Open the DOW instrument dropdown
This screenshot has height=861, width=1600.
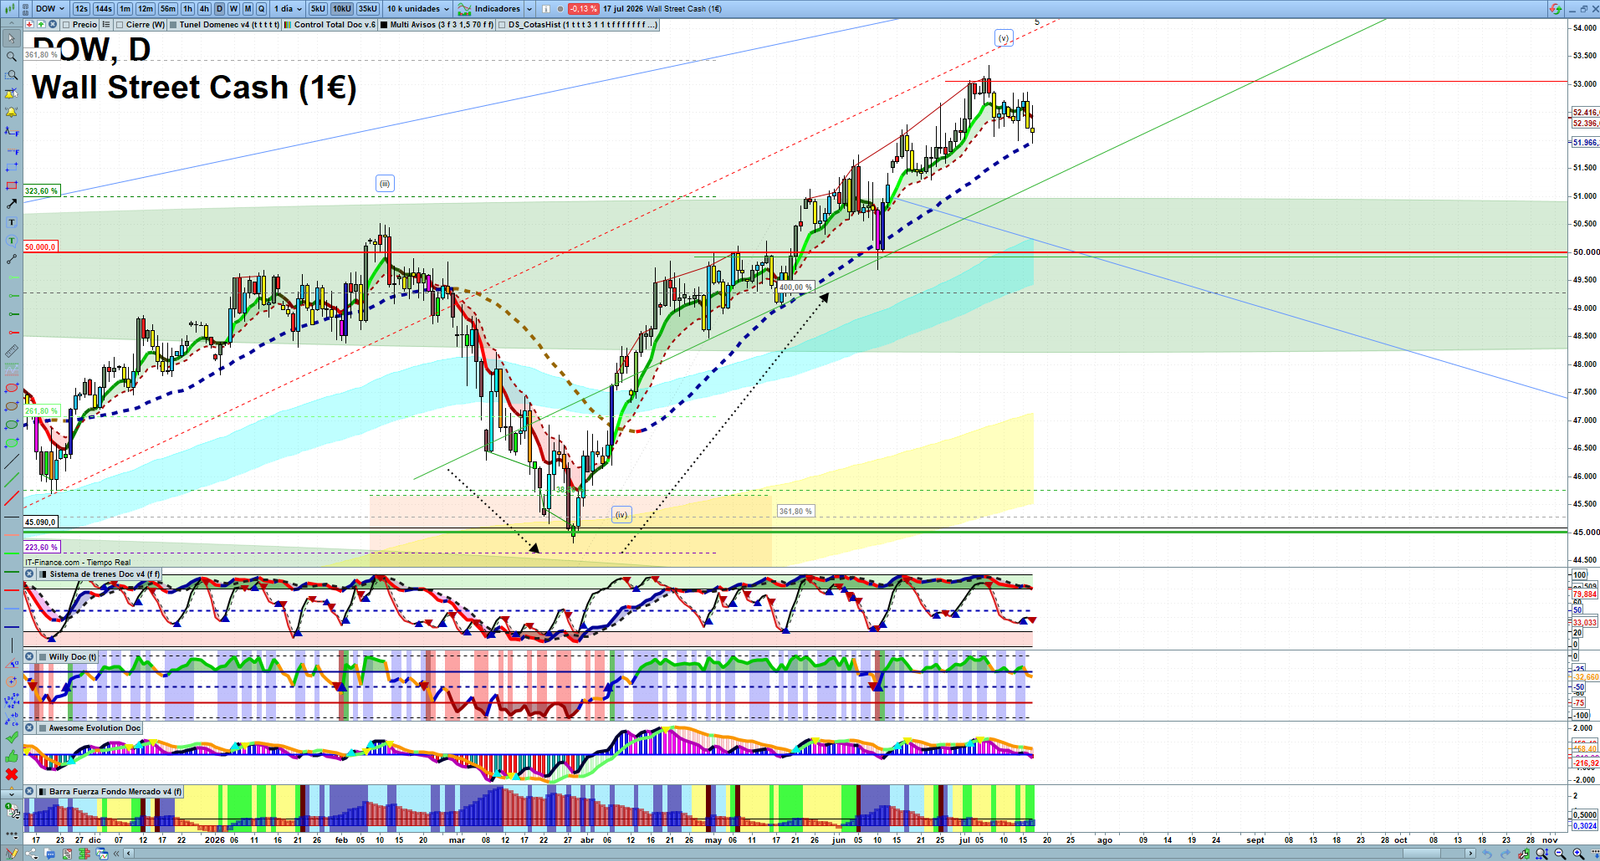click(x=50, y=9)
